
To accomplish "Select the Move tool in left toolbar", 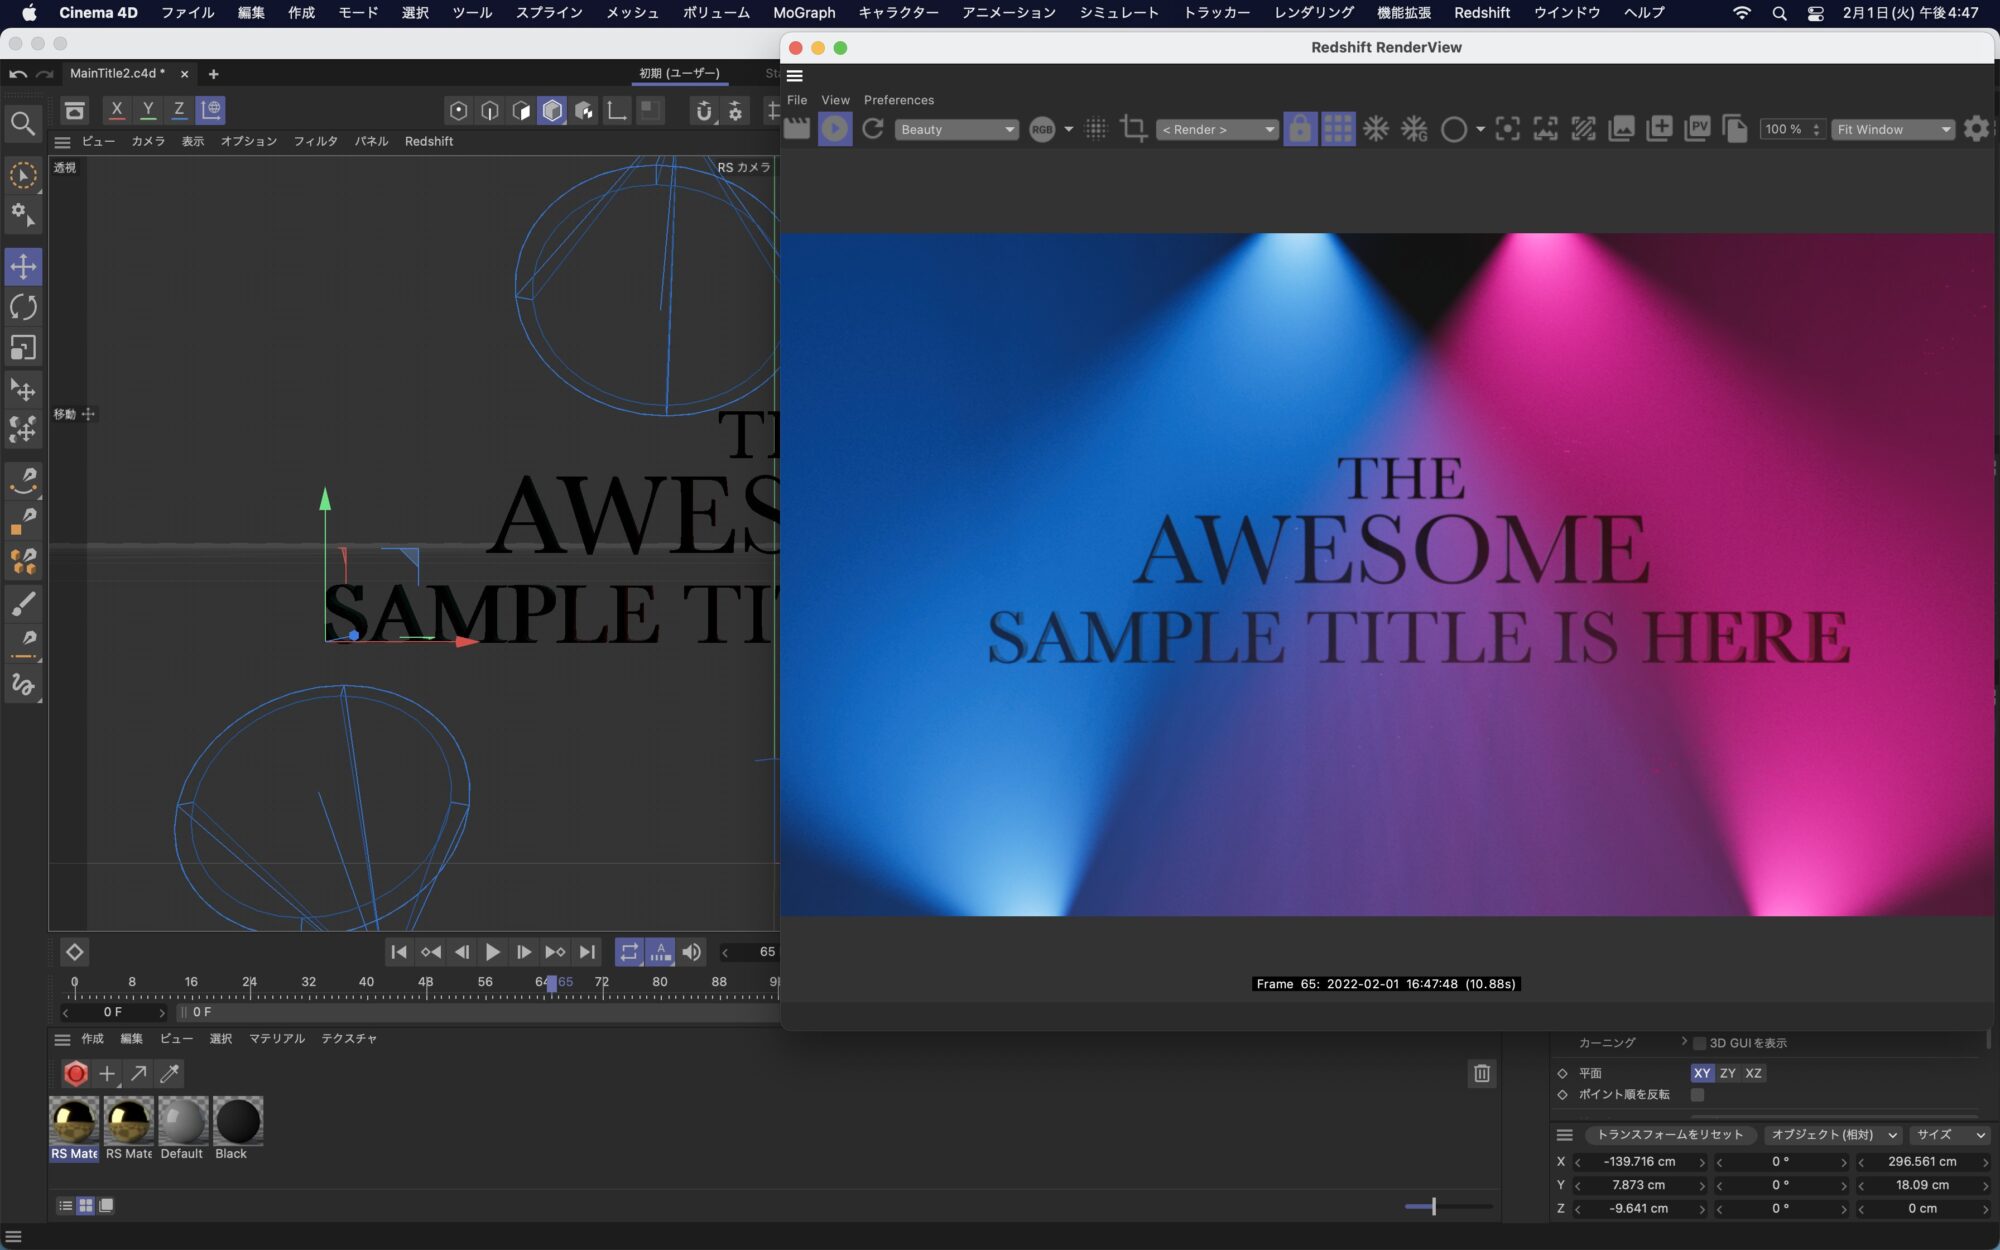I will [23, 267].
